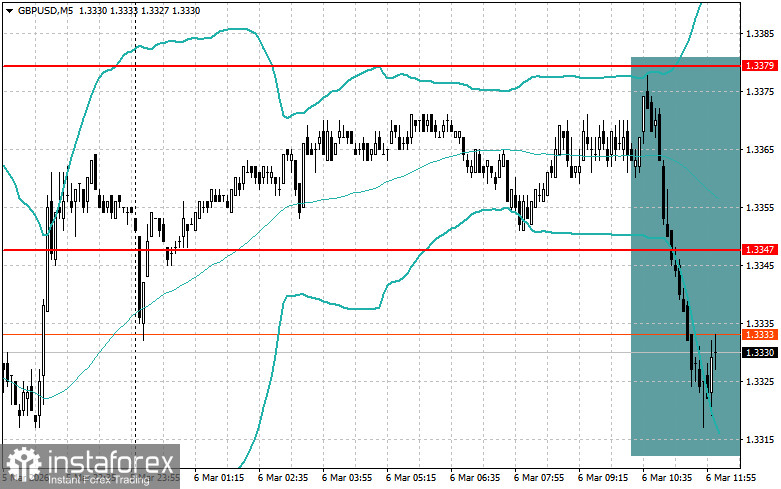Select the red 1.3347 price level label
781x489 pixels.
pyautogui.click(x=760, y=249)
